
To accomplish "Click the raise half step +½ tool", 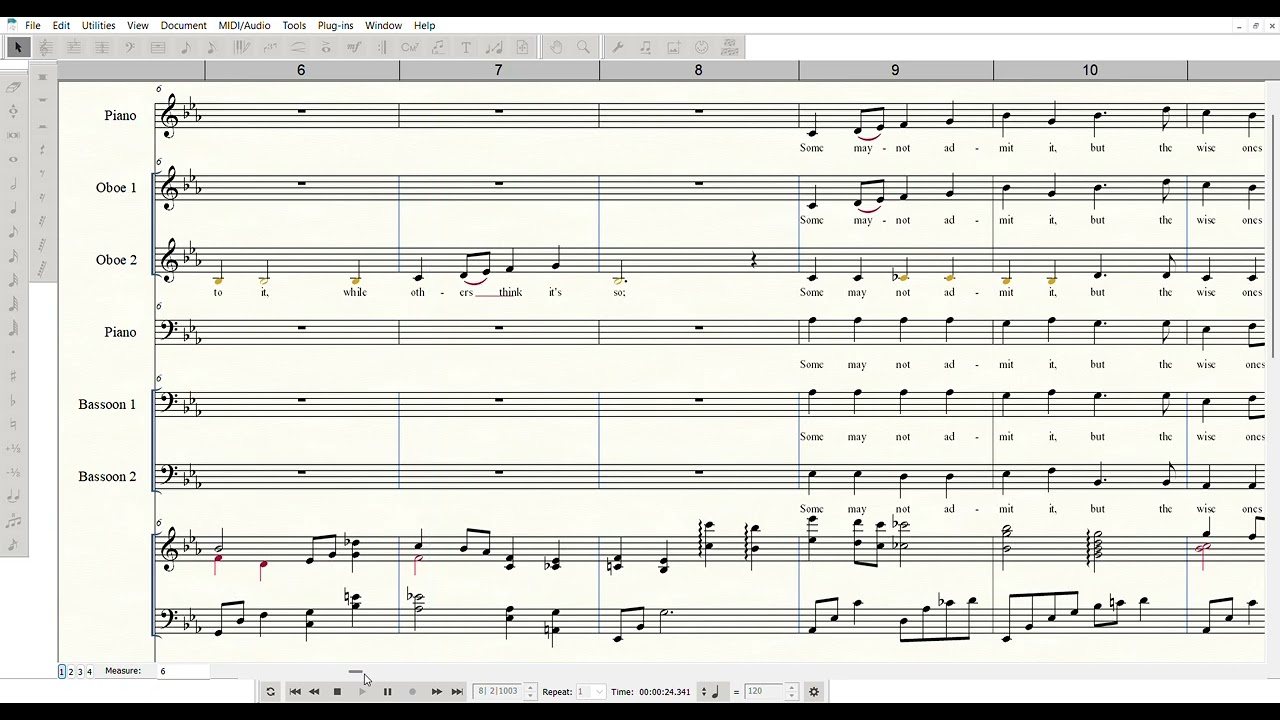I will (x=14, y=448).
